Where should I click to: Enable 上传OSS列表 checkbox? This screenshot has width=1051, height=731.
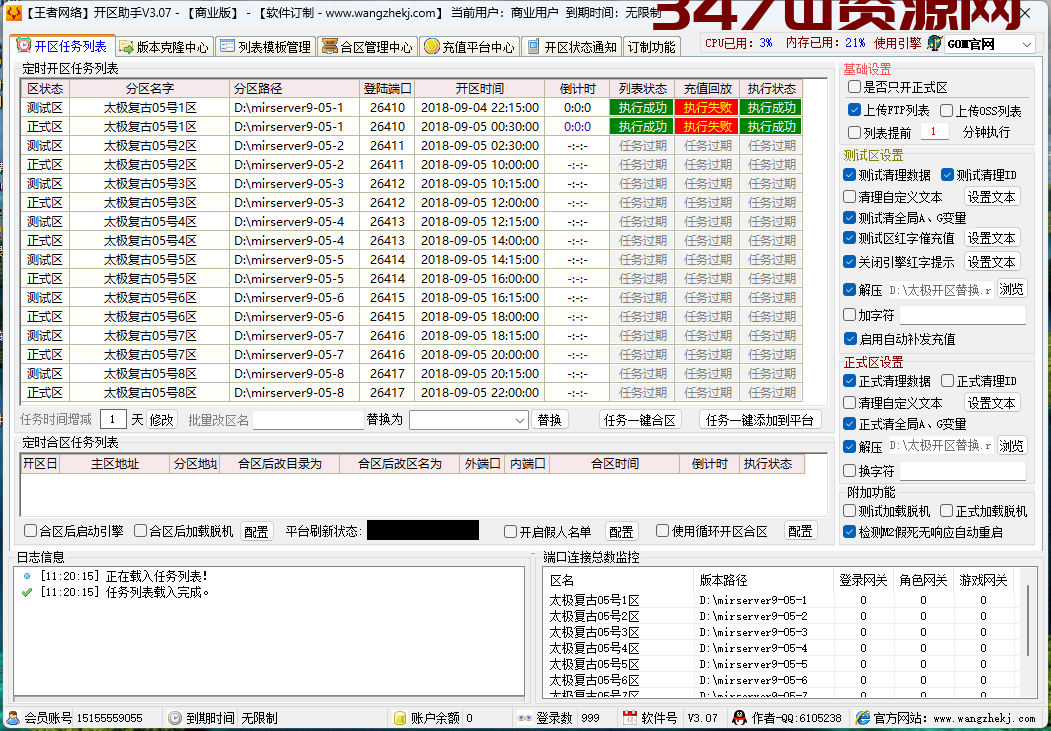(x=946, y=111)
